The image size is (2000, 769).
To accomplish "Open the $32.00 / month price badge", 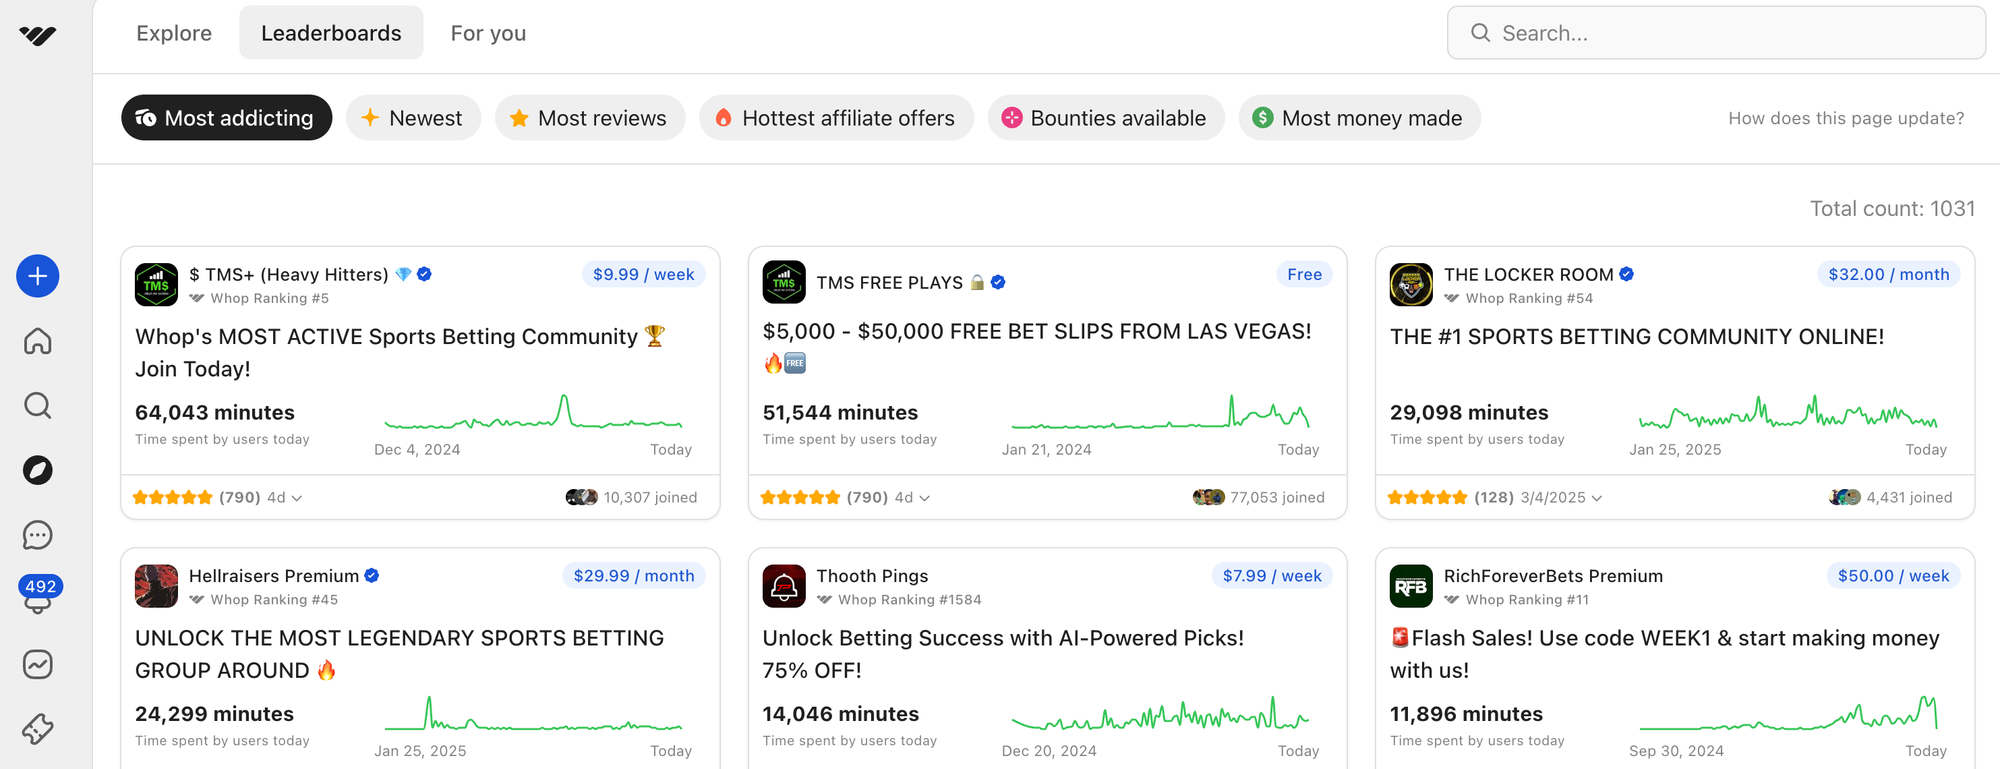I will coord(1888,274).
